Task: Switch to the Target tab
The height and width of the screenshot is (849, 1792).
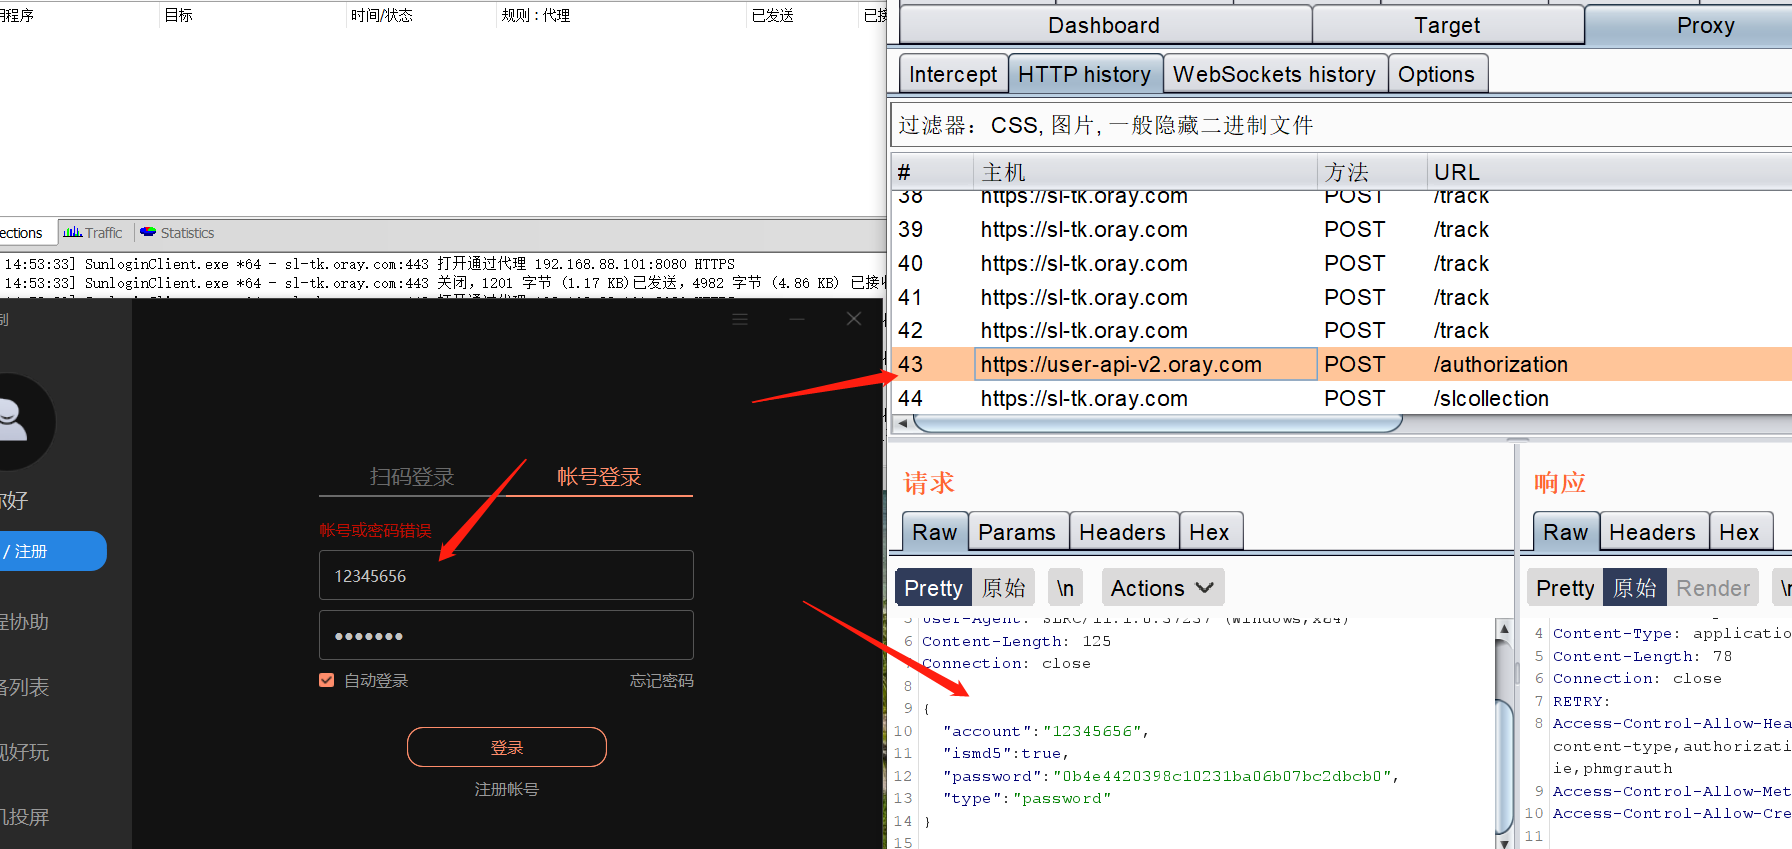Action: coord(1447,25)
